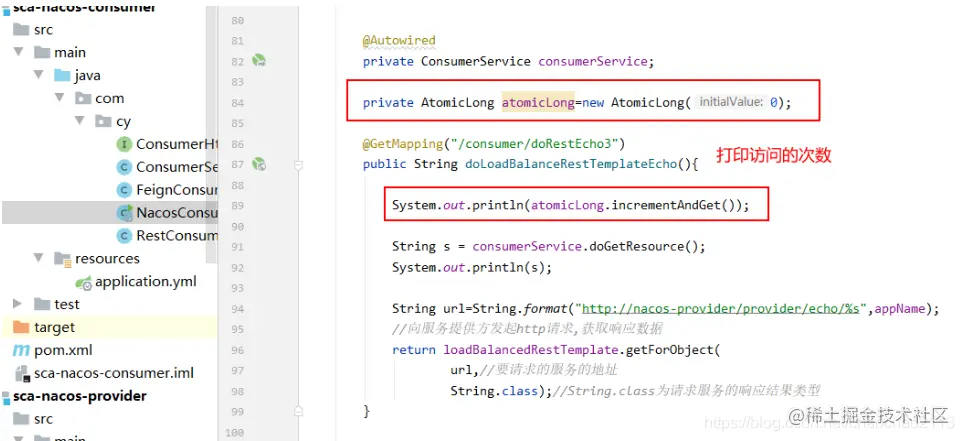The height and width of the screenshot is (441, 964).
Task: Select the sca-nacos-provider module
Action: tap(80, 396)
